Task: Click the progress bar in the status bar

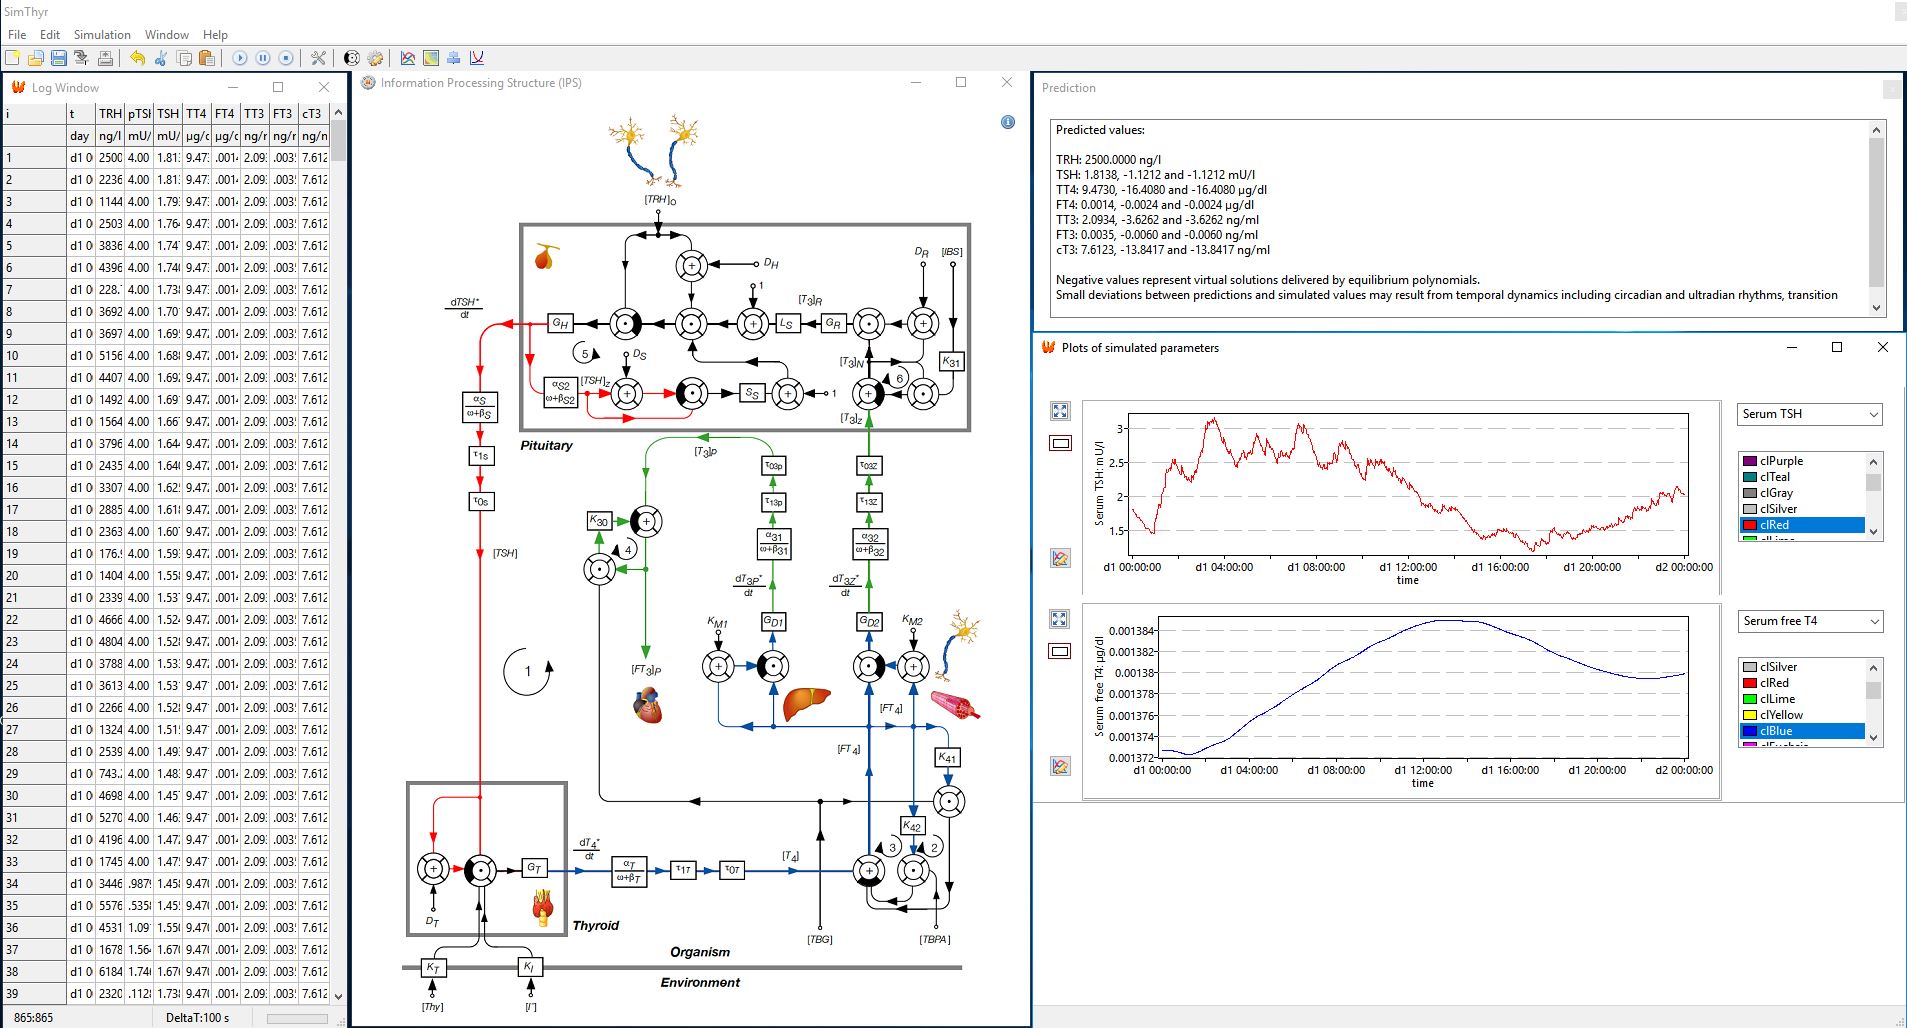Action: click(297, 1018)
